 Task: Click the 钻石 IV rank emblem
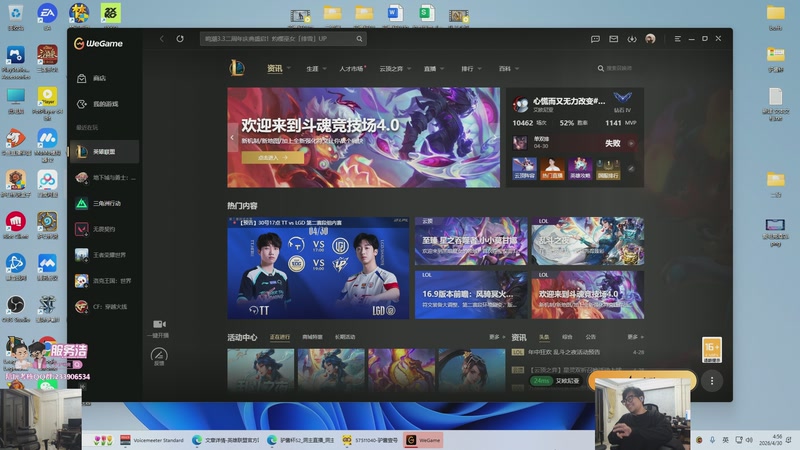[622, 98]
